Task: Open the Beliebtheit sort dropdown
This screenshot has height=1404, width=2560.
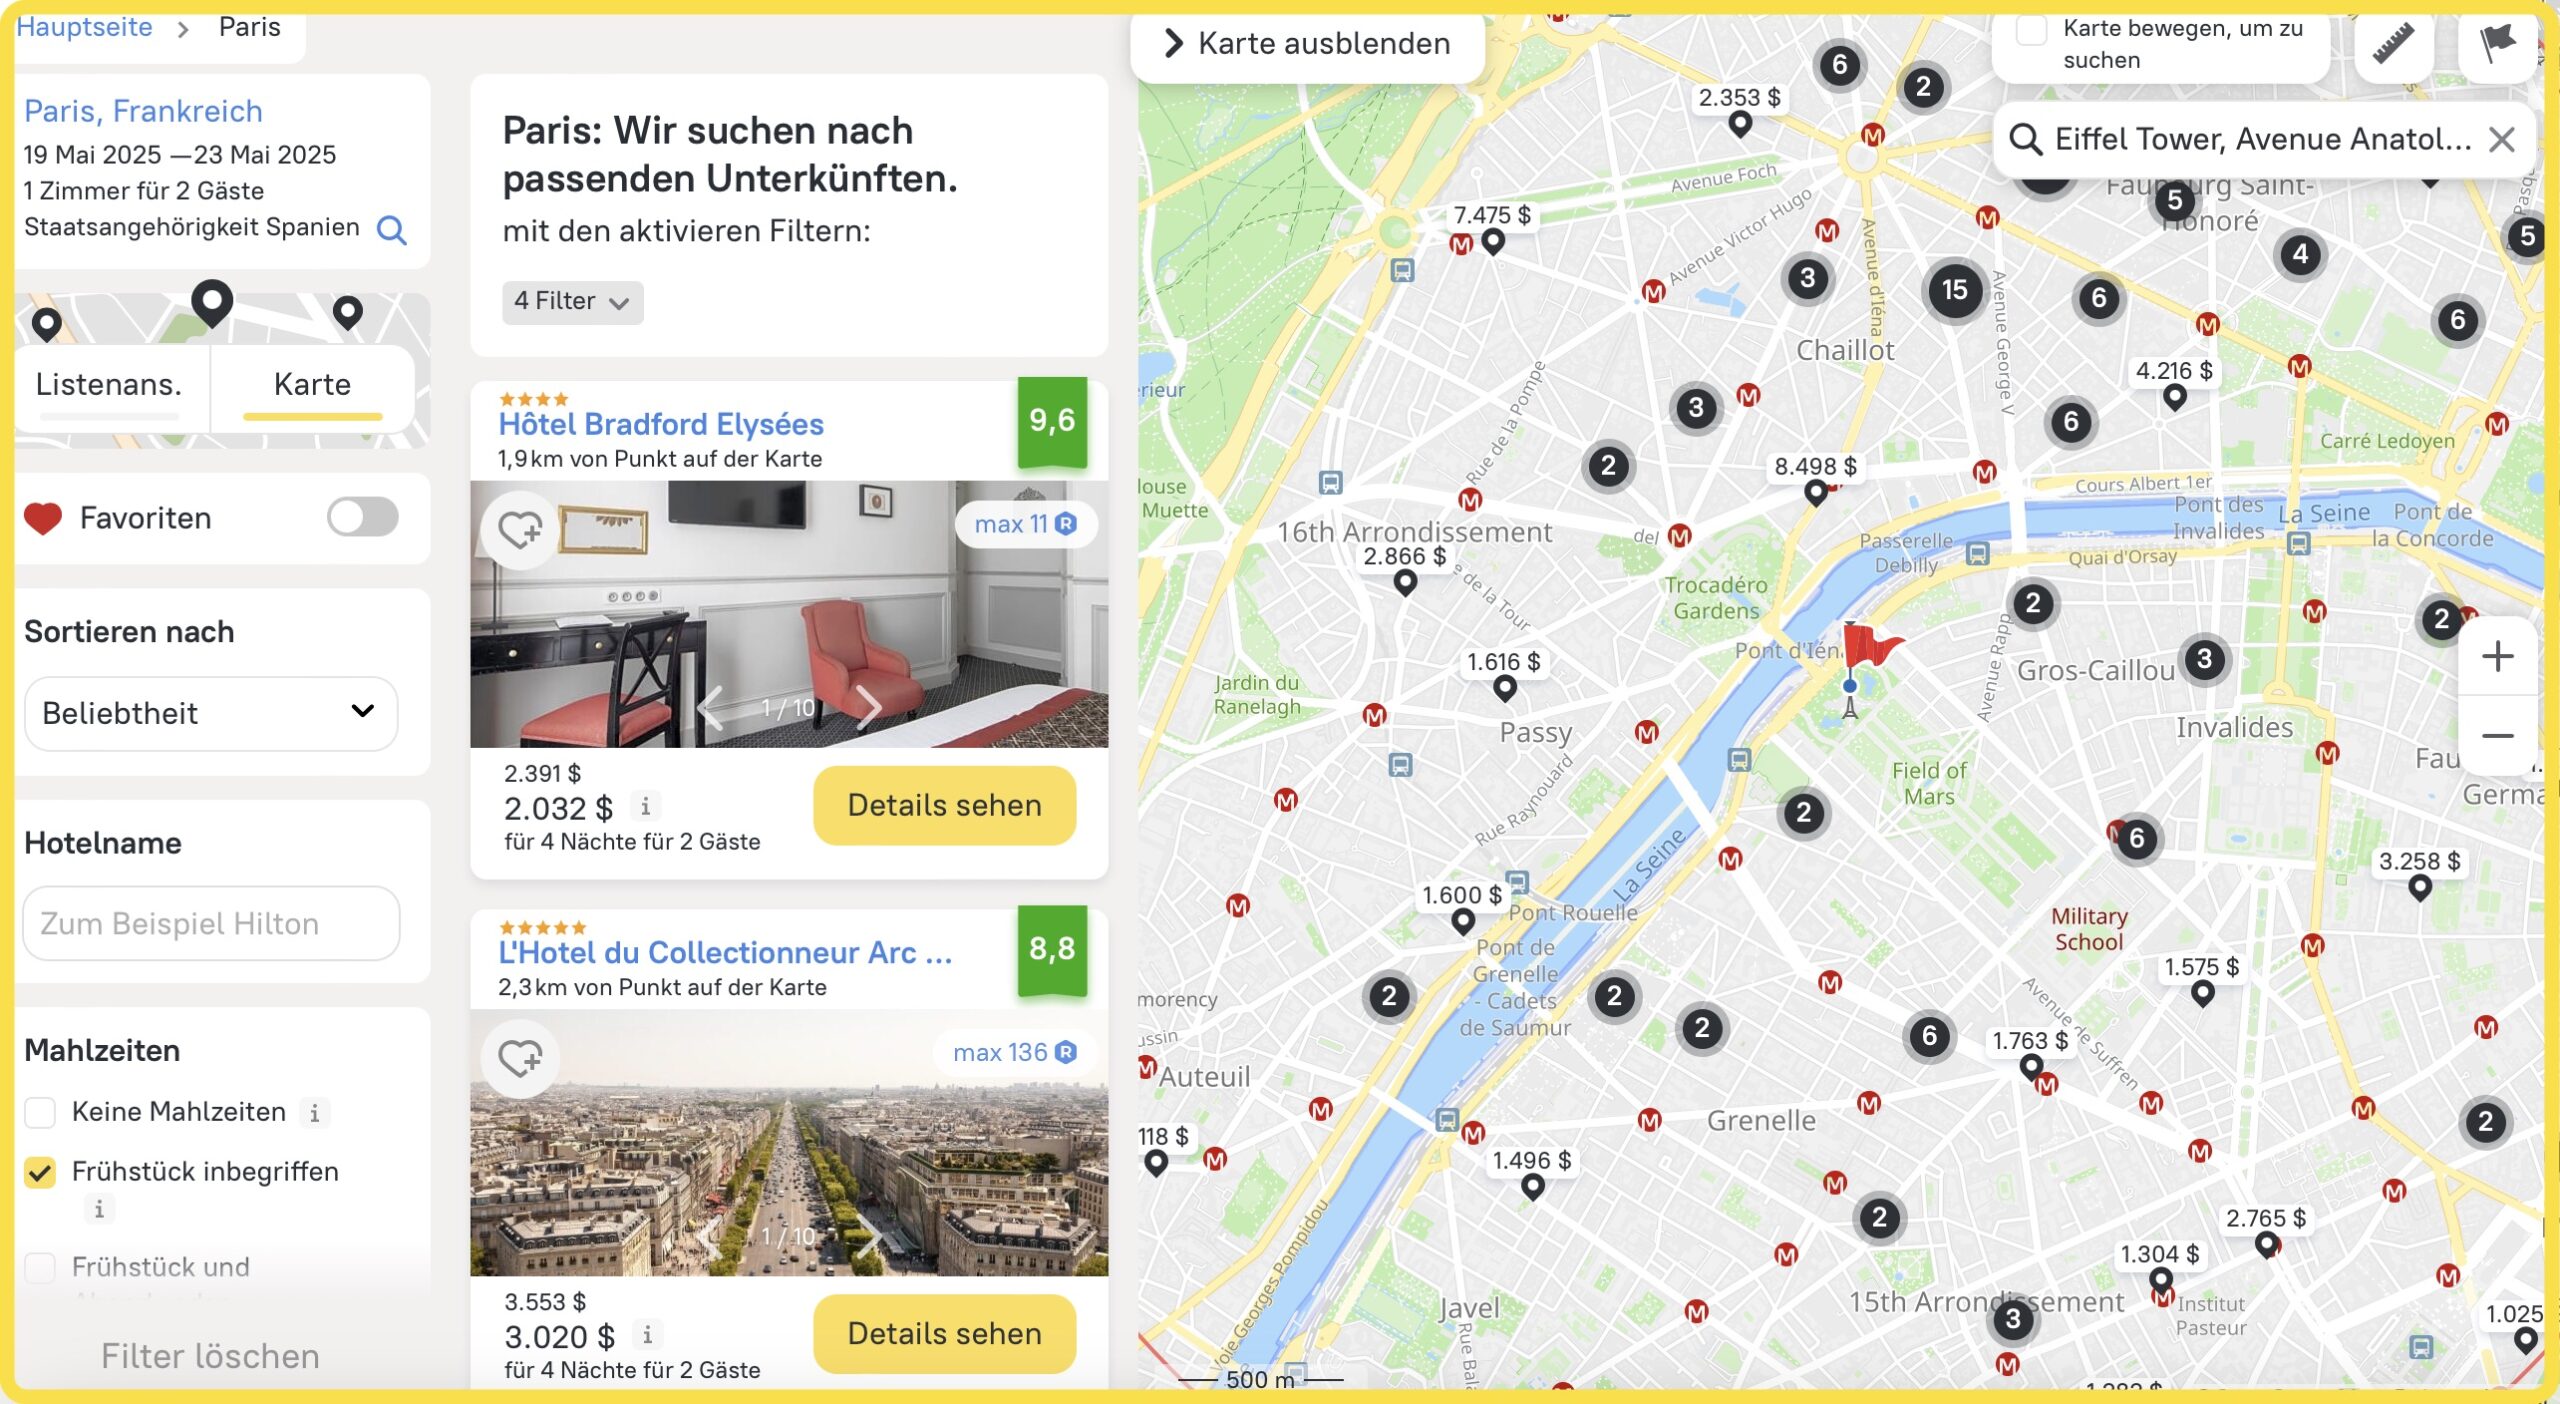Action: point(211,713)
